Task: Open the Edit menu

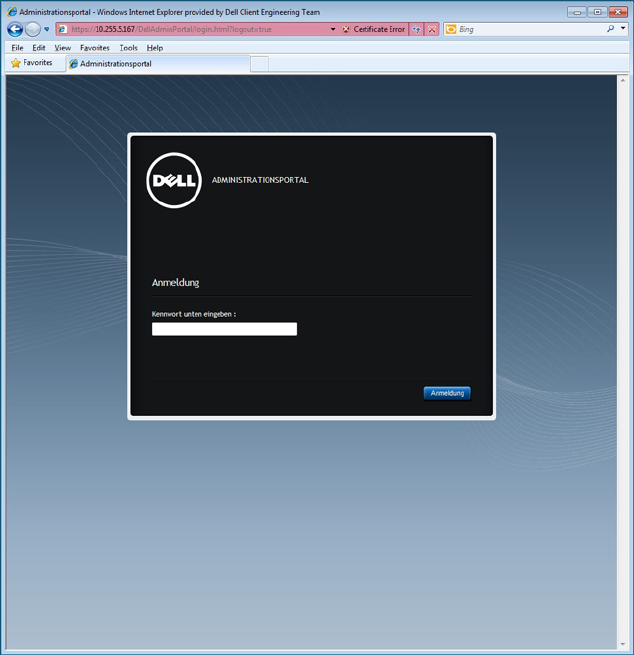Action: [39, 48]
